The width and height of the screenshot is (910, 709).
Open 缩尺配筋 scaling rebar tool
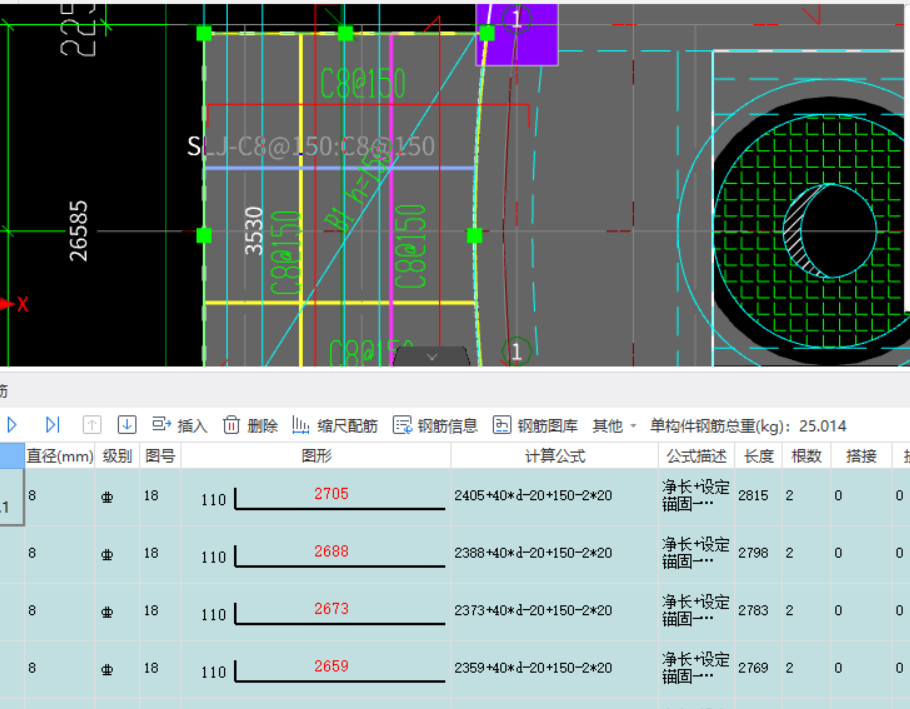tap(334, 426)
